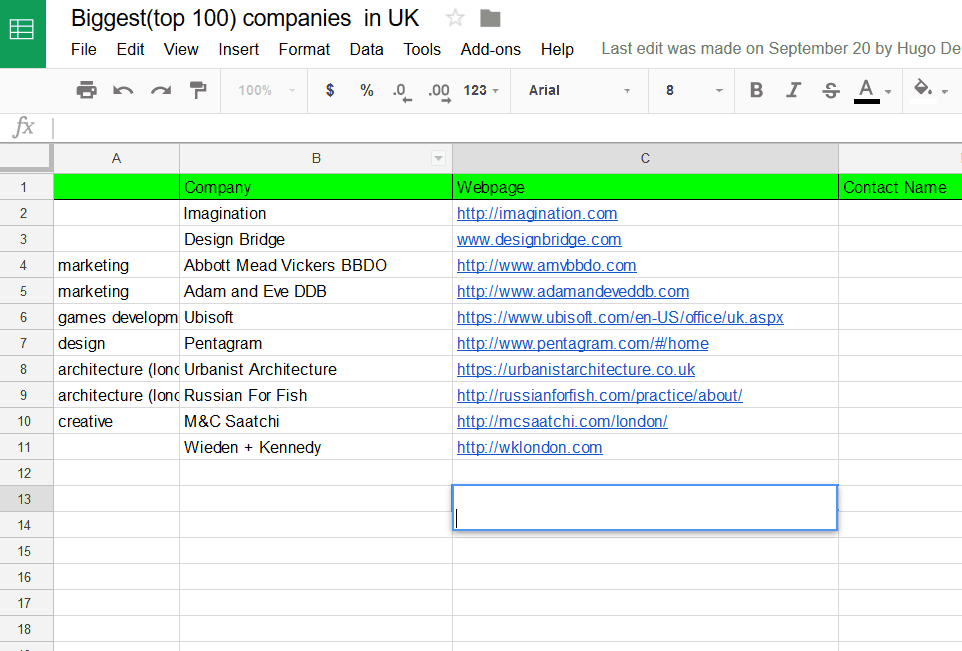
Task: Open the ubisoft.com UK office link
Action: tap(620, 317)
